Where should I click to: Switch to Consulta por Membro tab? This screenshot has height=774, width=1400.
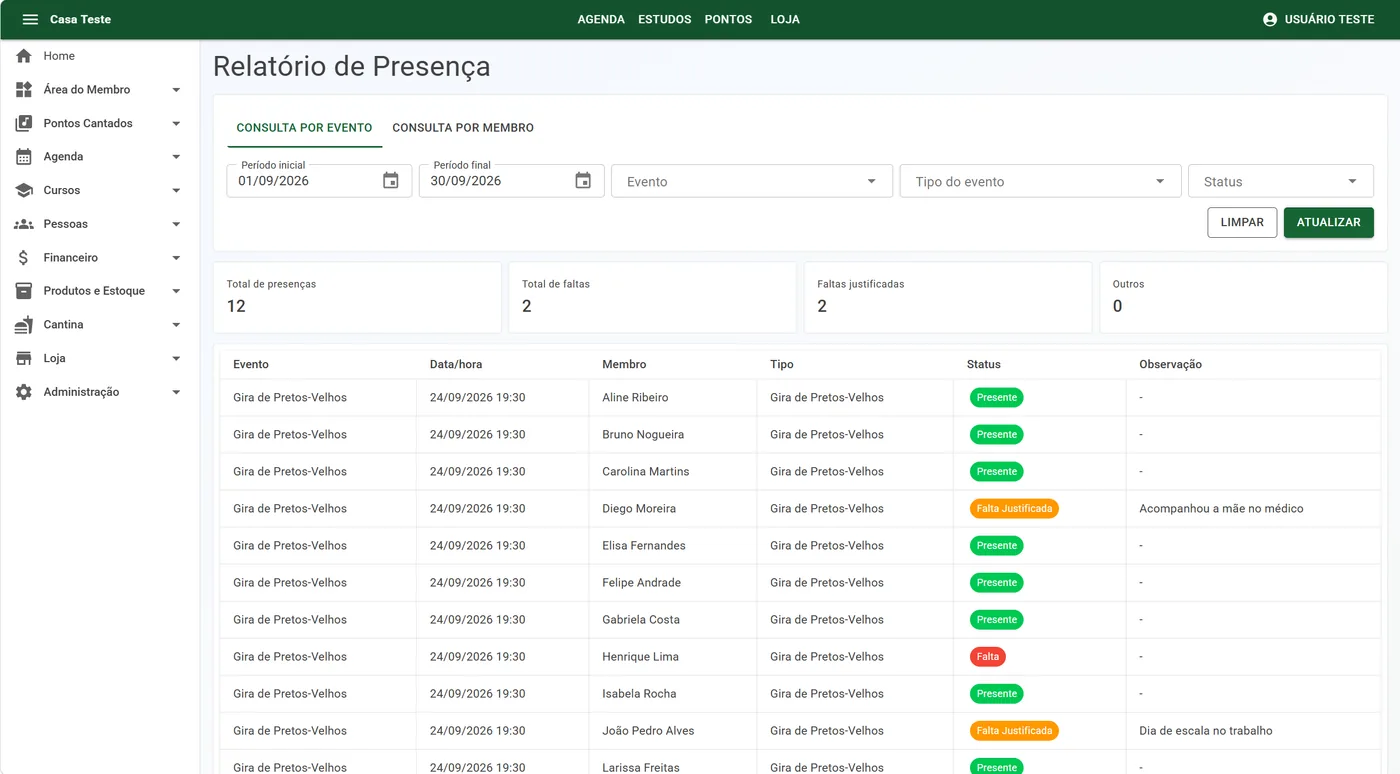tap(463, 128)
